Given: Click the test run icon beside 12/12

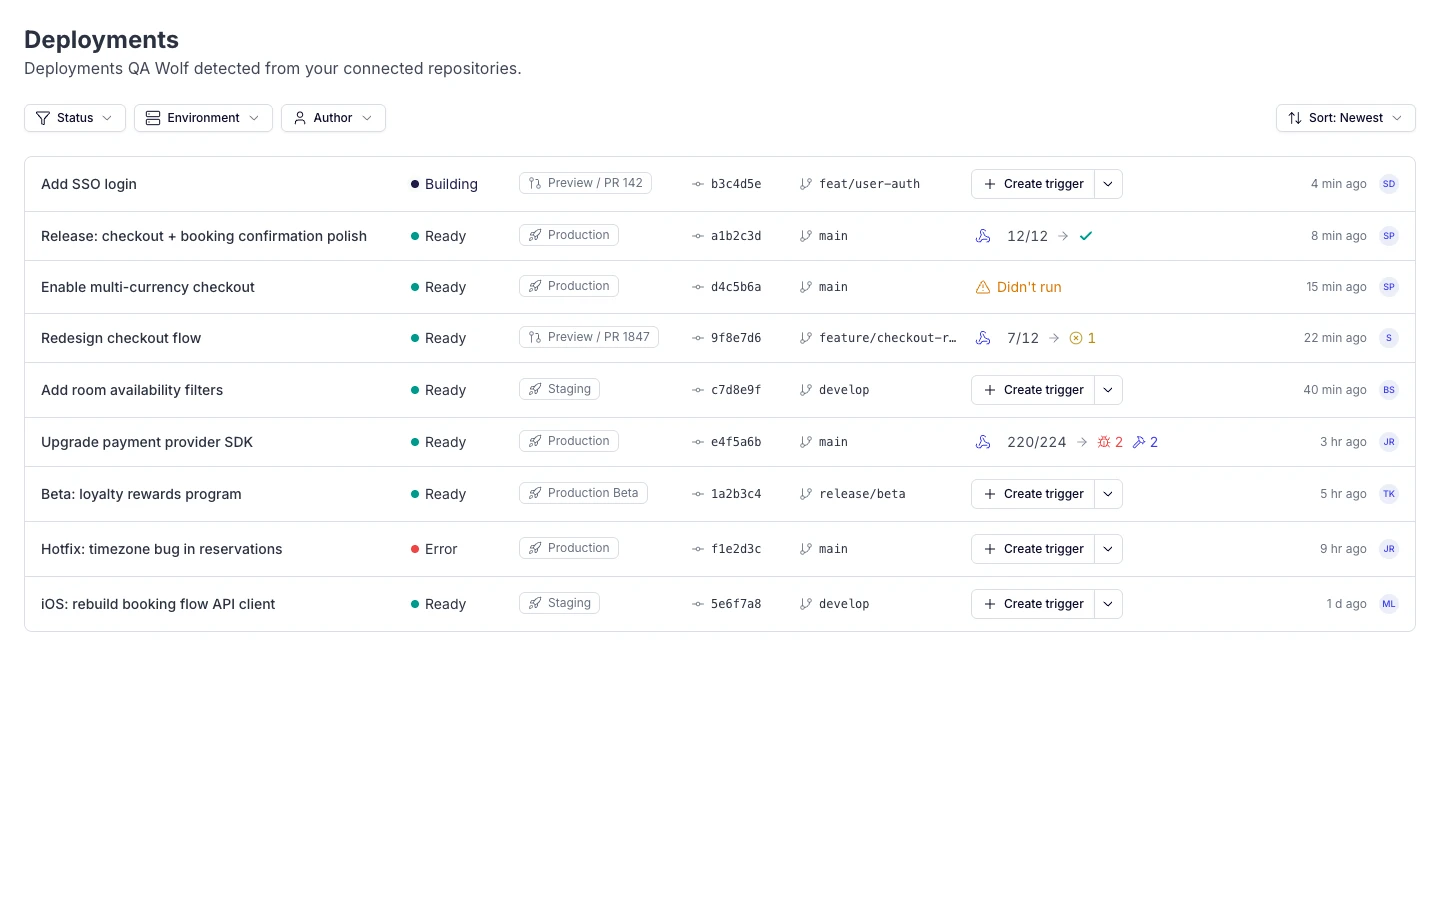Looking at the screenshot, I should 983,236.
